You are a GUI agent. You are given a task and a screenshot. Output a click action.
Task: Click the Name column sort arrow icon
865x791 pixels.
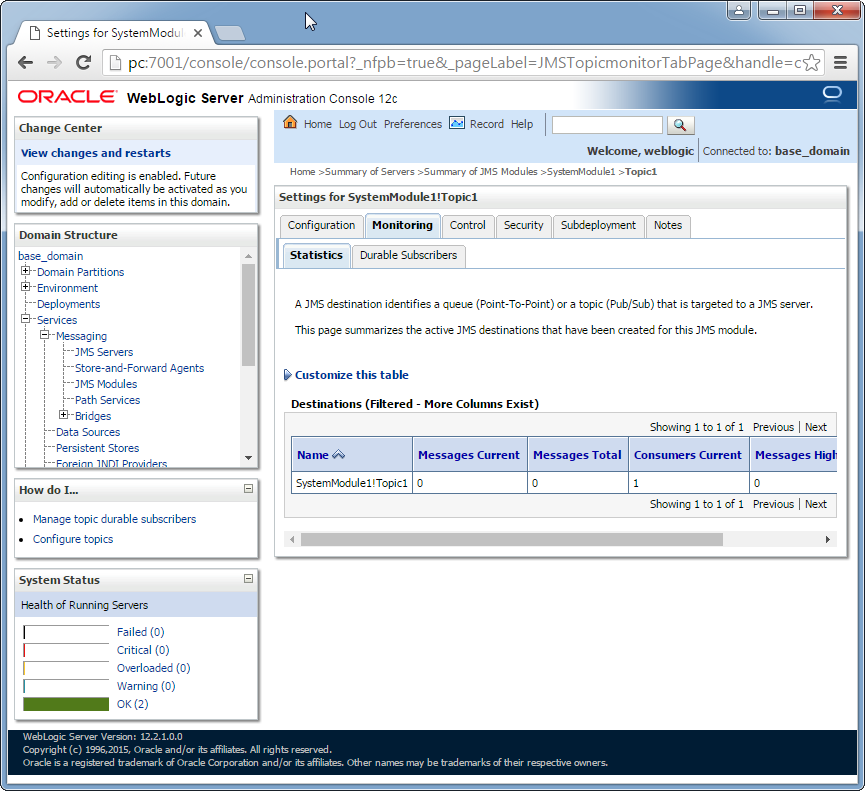click(339, 455)
